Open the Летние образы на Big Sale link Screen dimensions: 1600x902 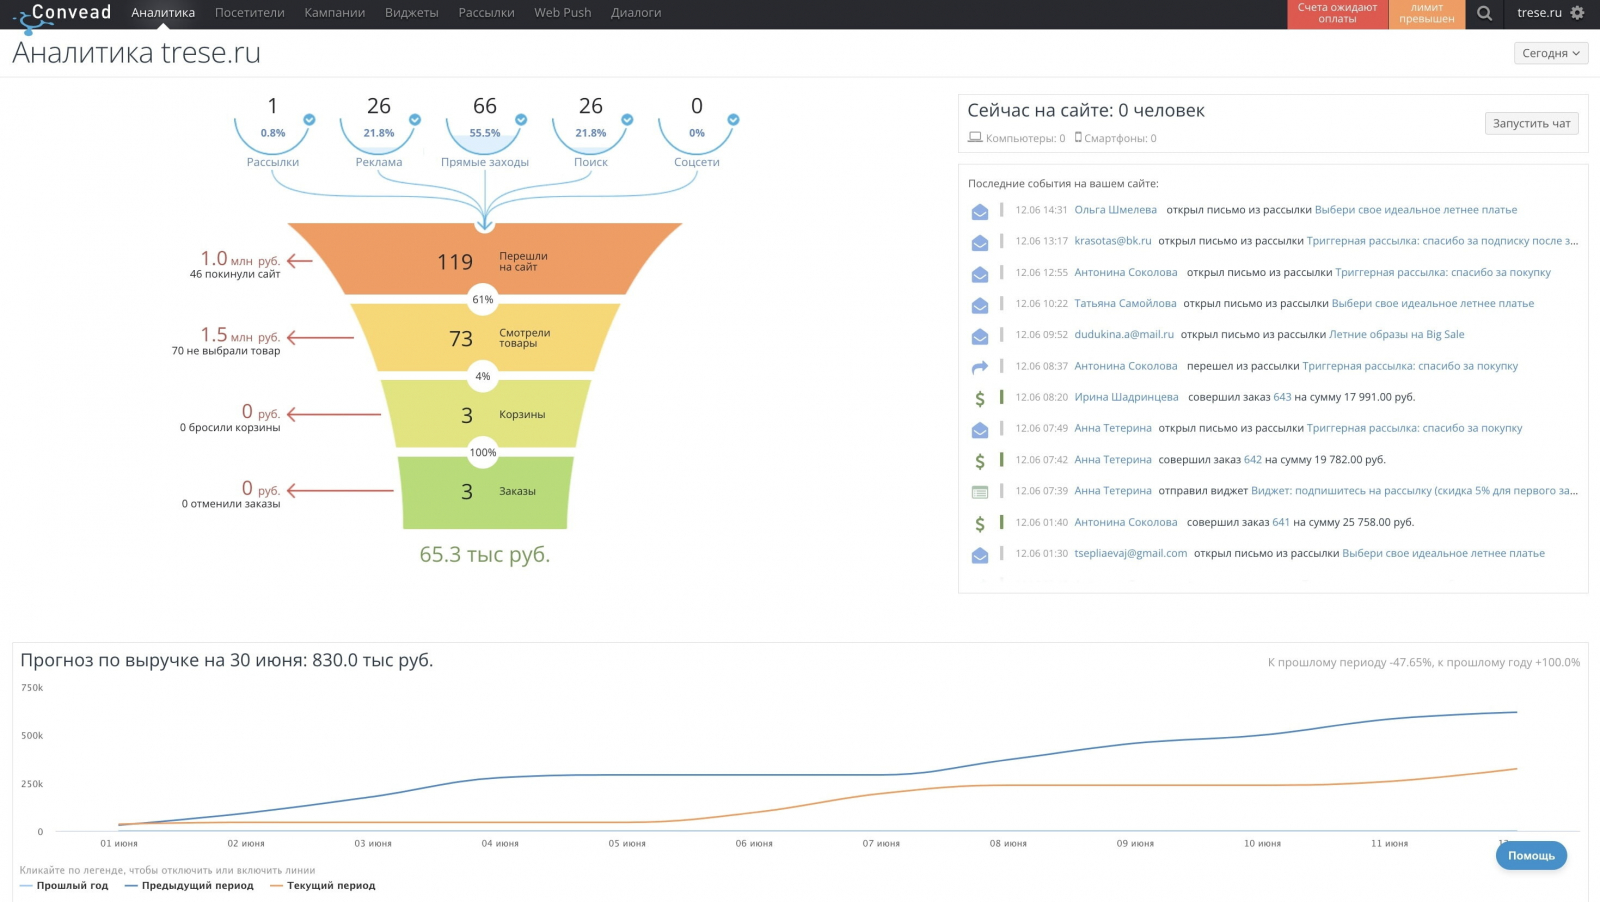[1397, 335]
